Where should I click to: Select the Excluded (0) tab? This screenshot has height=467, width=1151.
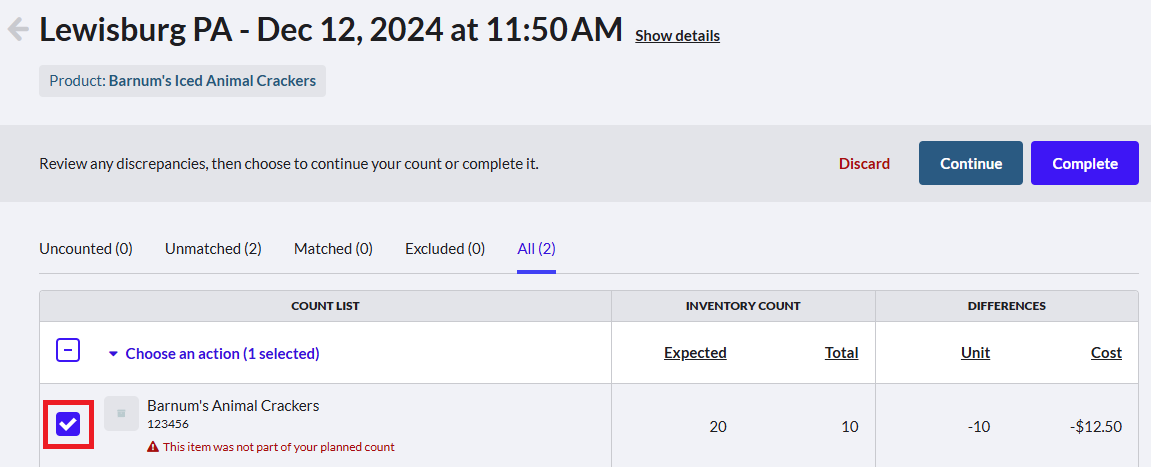point(445,249)
